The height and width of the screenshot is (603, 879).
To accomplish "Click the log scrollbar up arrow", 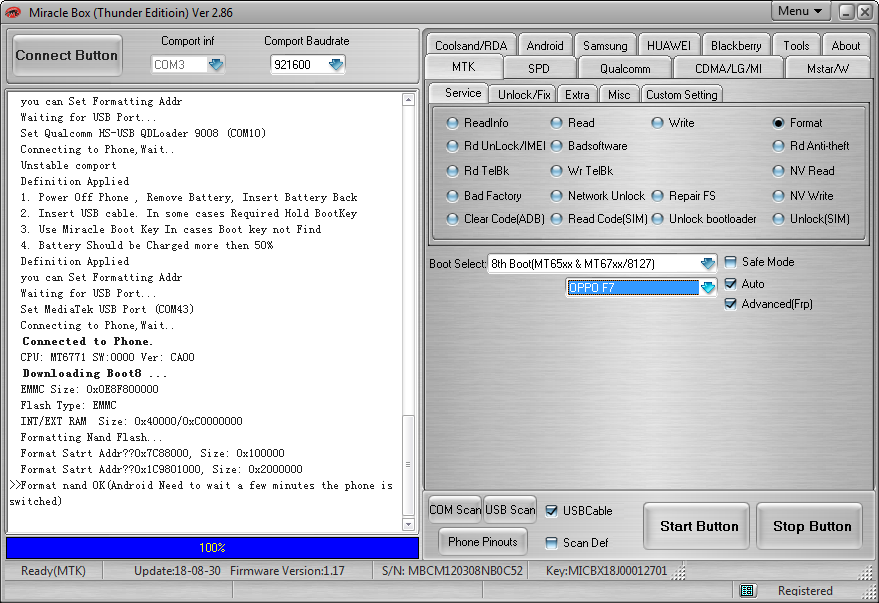I will [x=408, y=100].
